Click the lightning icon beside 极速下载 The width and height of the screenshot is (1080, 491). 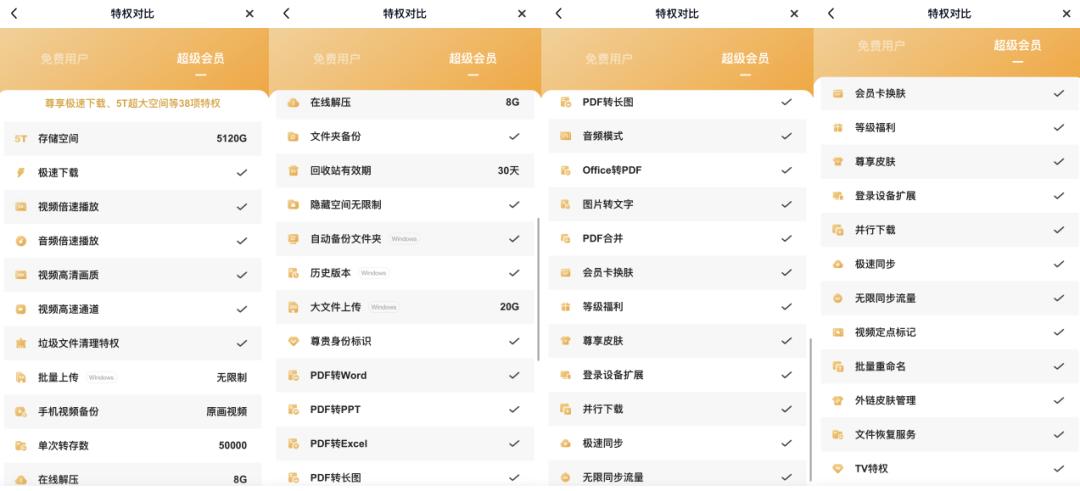21,173
